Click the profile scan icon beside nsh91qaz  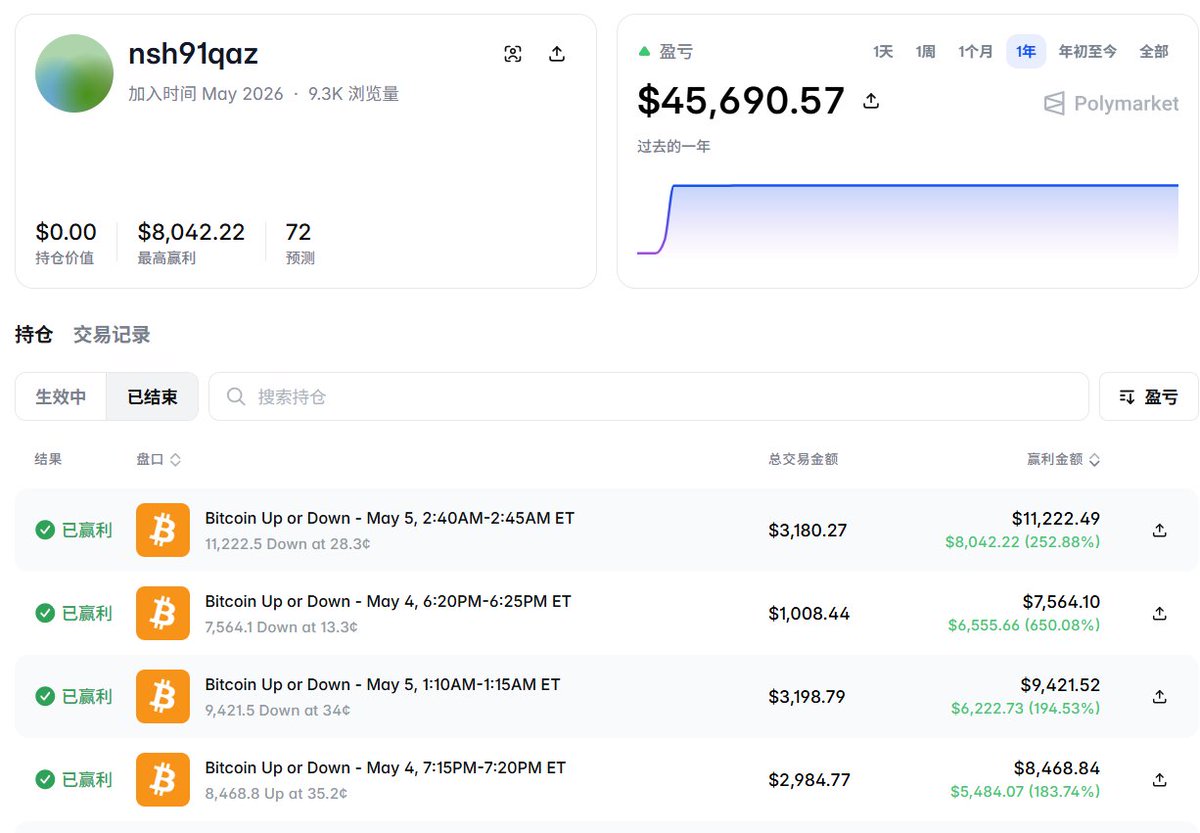pyautogui.click(x=513, y=54)
